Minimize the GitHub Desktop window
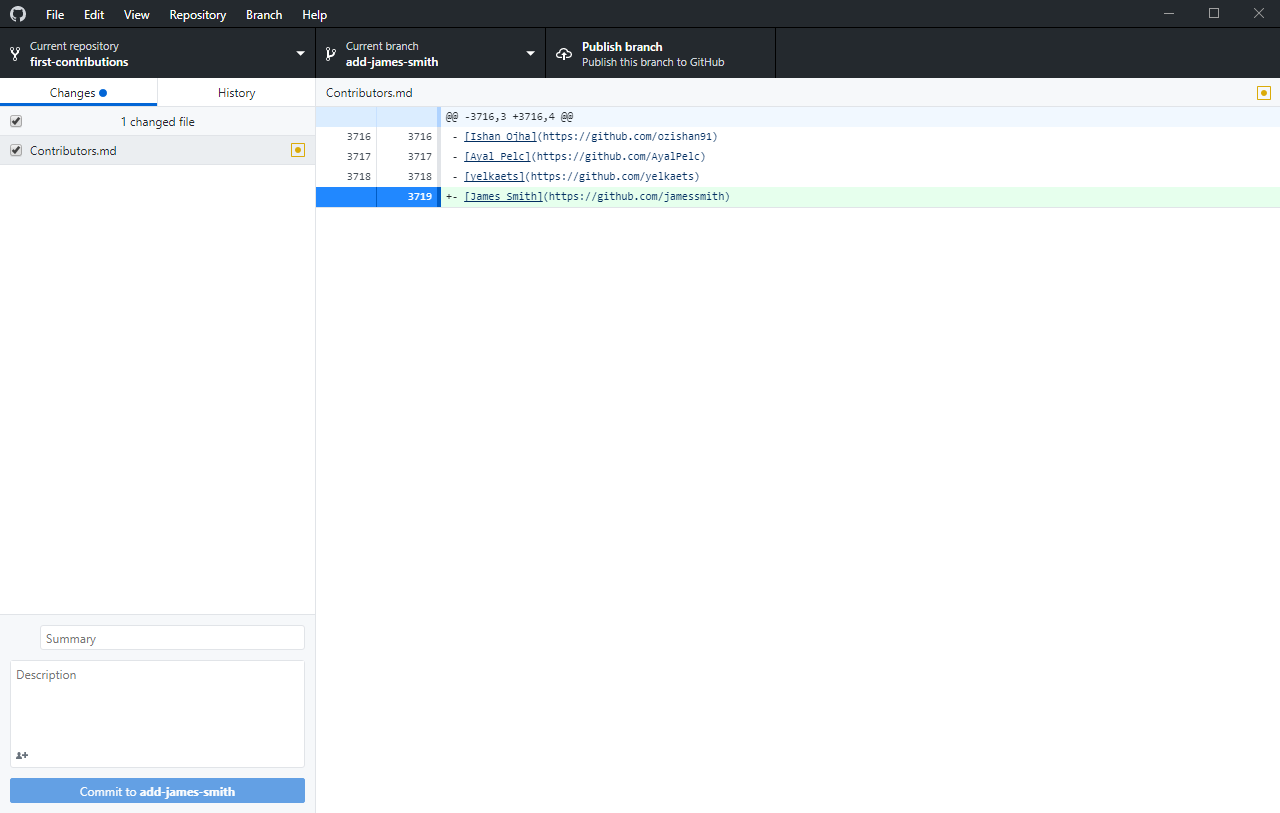1280x813 pixels. 1168,14
